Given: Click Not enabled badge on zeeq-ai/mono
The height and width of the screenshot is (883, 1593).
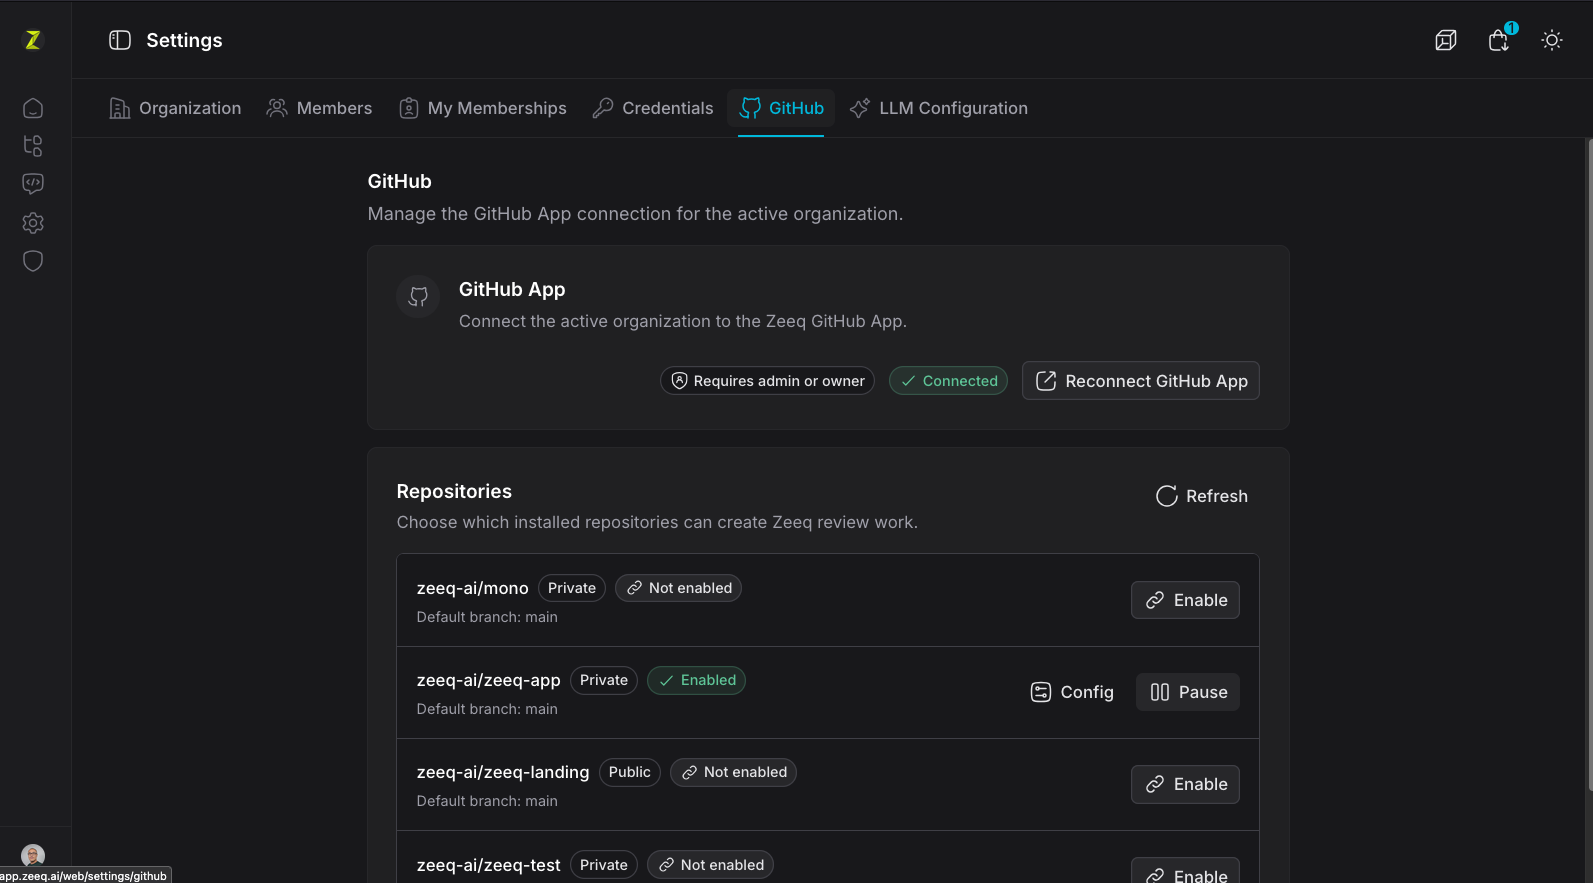Looking at the screenshot, I should [678, 588].
